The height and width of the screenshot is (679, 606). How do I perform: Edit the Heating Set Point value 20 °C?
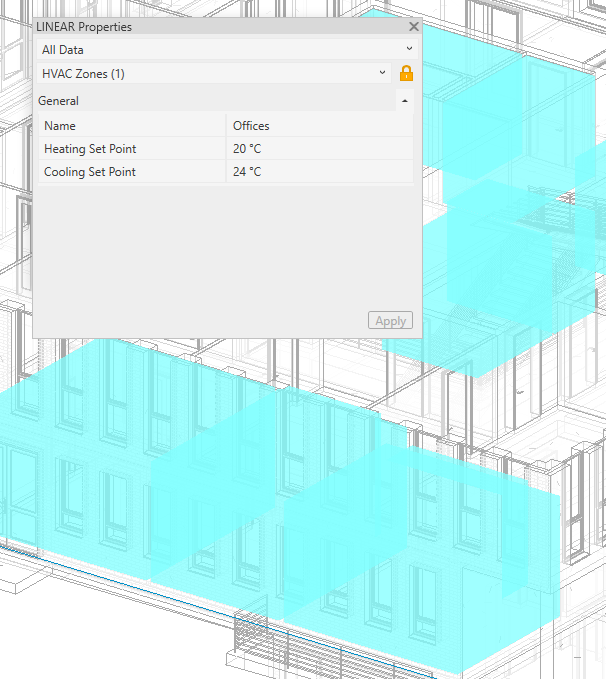(x=320, y=149)
